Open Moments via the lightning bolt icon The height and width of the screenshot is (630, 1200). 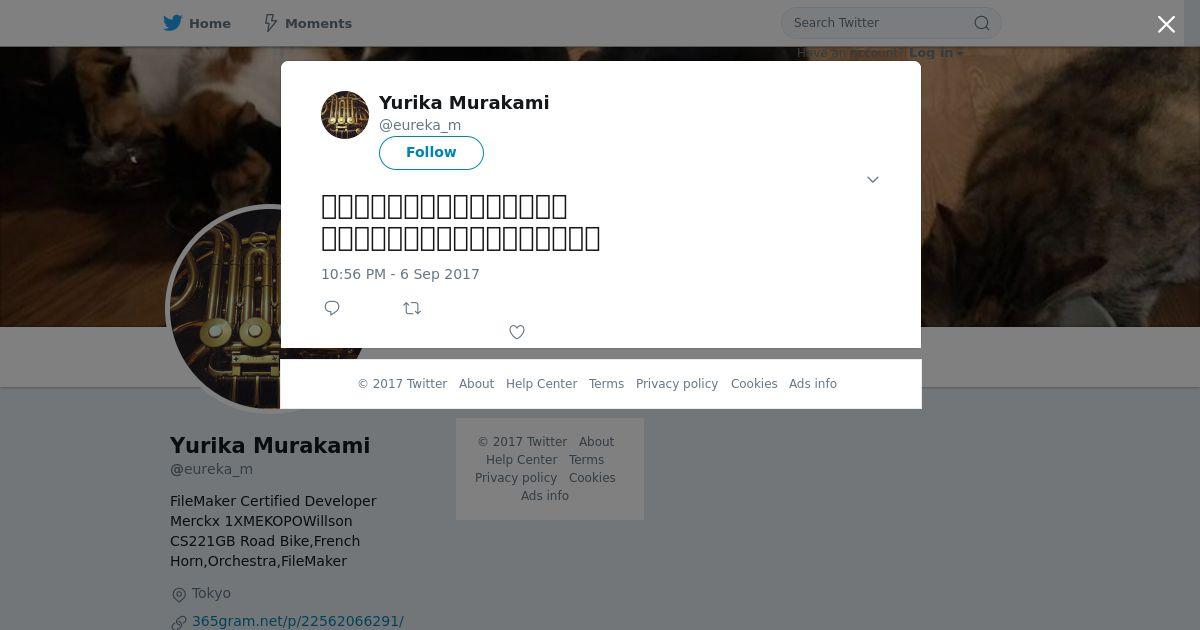coord(270,23)
